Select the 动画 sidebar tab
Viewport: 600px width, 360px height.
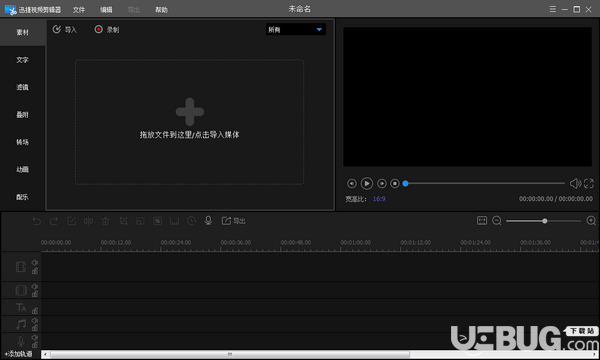23,169
